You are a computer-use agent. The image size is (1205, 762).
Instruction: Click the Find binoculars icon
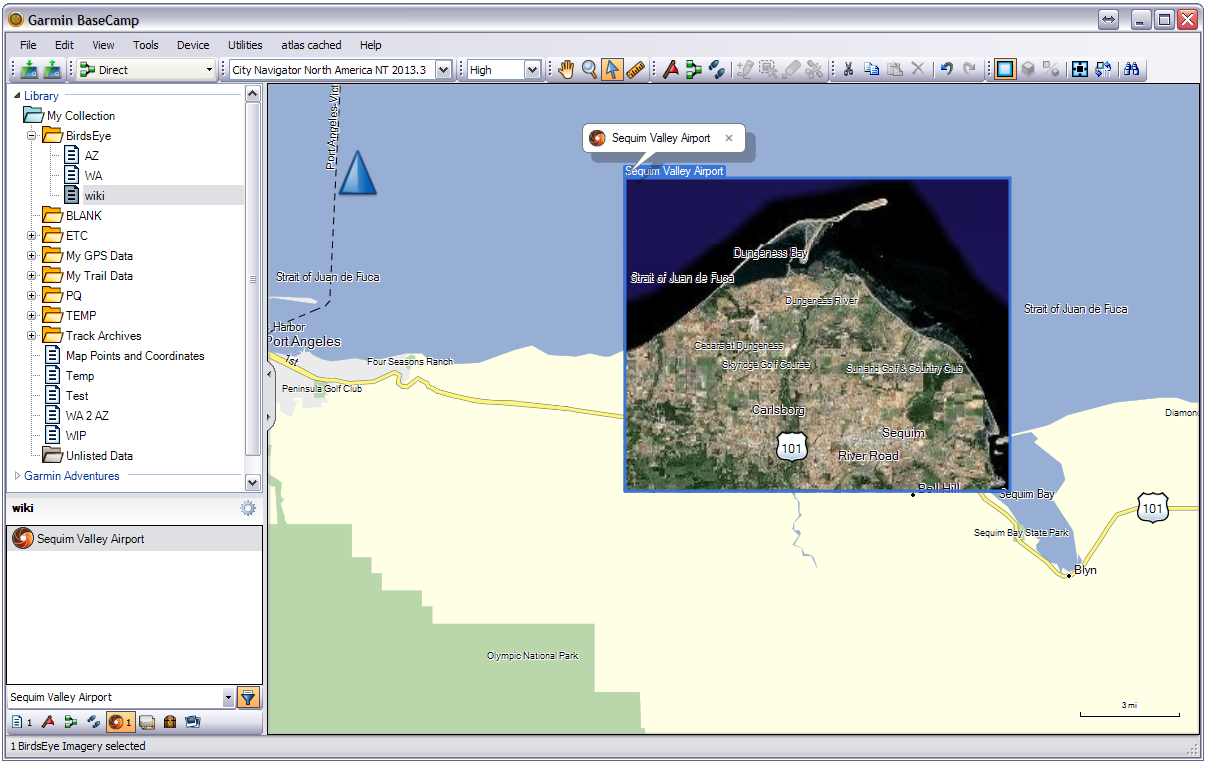coord(1132,69)
